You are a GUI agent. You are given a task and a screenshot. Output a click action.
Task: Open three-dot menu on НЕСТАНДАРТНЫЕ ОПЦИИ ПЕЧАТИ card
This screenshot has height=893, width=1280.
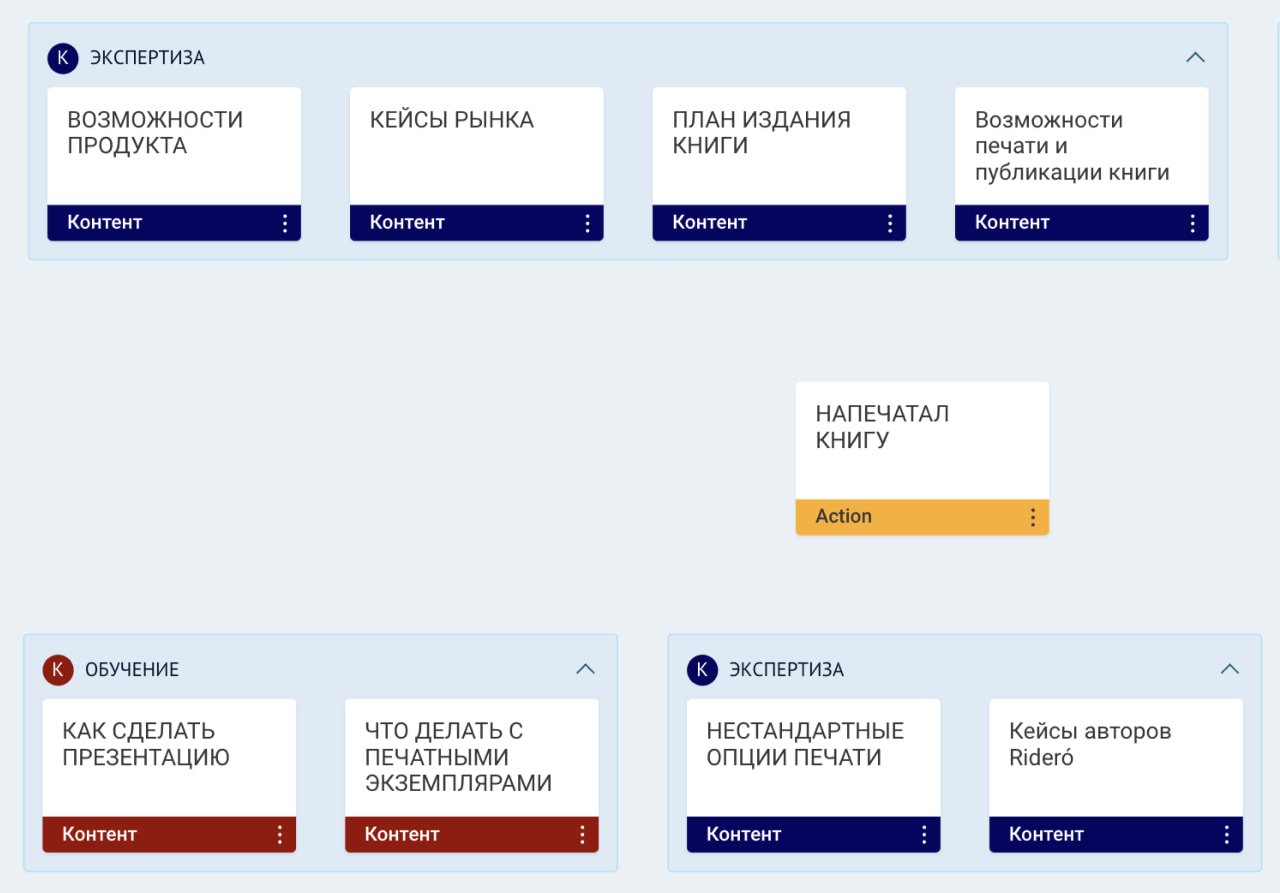[x=924, y=835]
